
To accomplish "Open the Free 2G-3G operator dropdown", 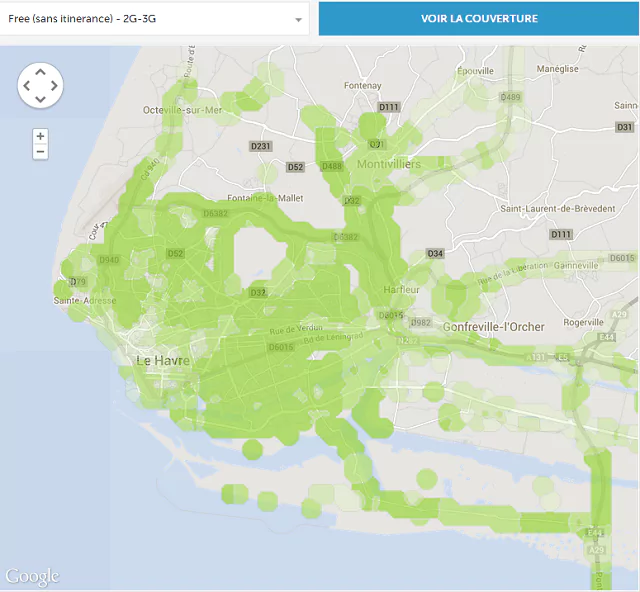I will (x=150, y=18).
